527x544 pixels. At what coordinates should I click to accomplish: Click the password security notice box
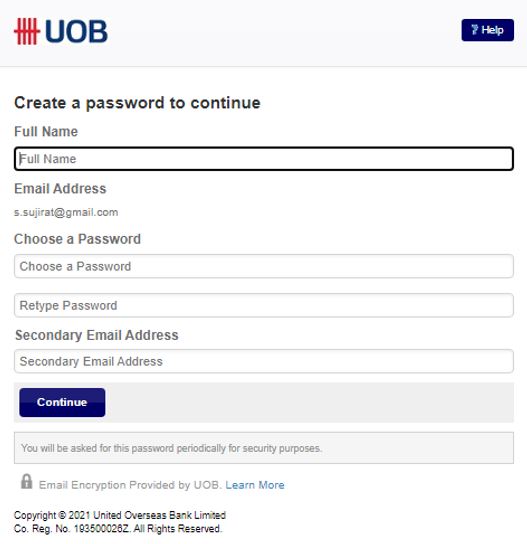click(x=264, y=448)
